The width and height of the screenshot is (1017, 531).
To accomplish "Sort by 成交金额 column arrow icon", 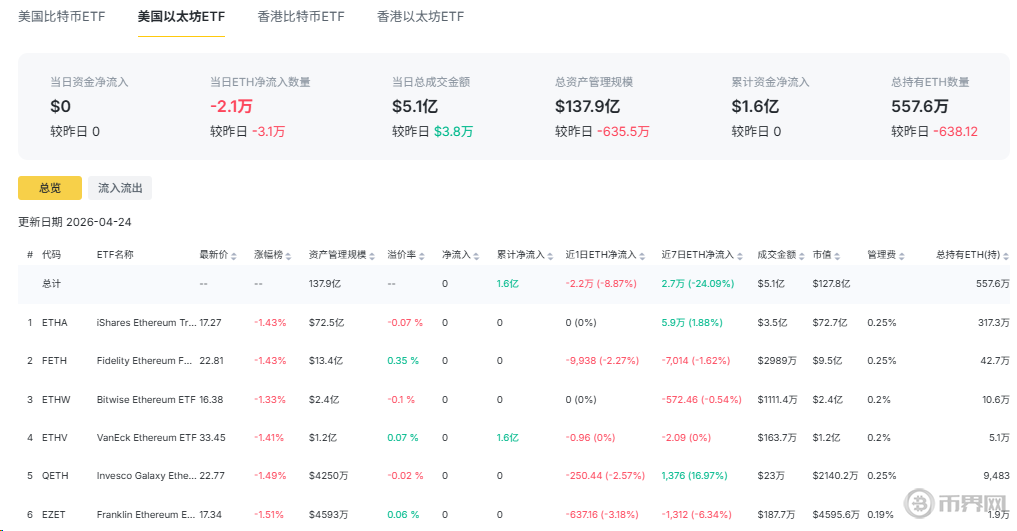I will coord(802,255).
